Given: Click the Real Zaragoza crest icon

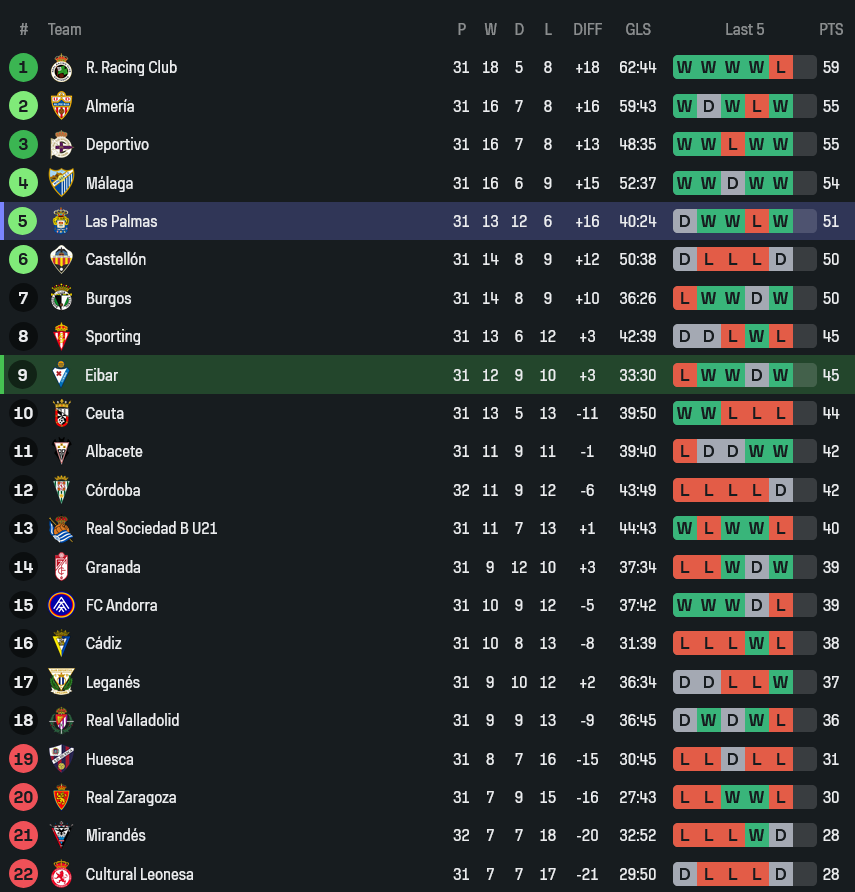Looking at the screenshot, I should (61, 797).
